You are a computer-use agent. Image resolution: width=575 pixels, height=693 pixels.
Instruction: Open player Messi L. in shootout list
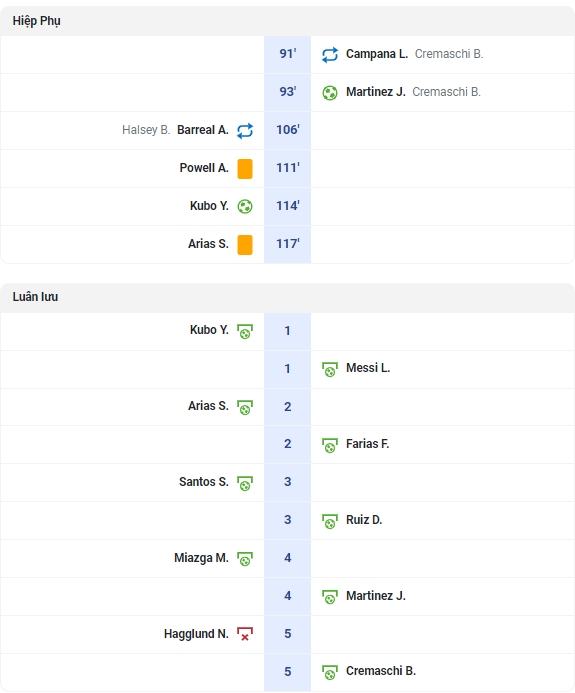tap(368, 368)
